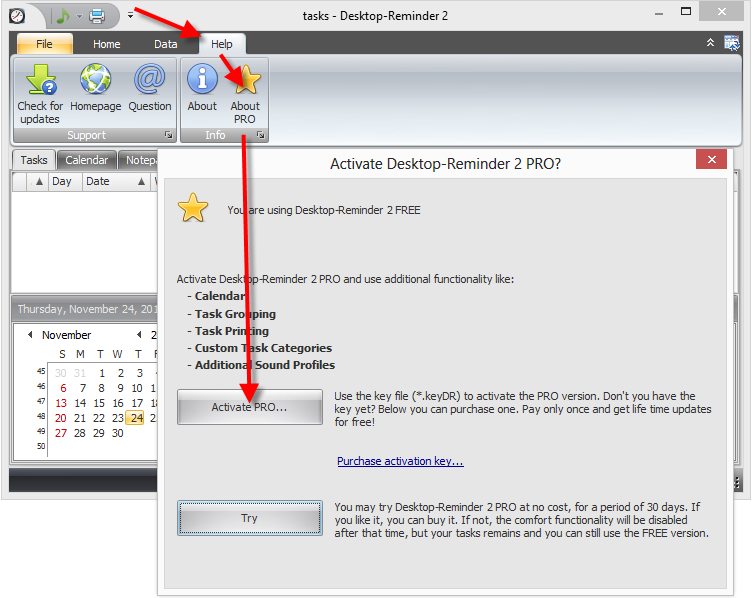Click the calendar layout icon at ribbon right
This screenshot has width=752, height=598.
click(731, 43)
